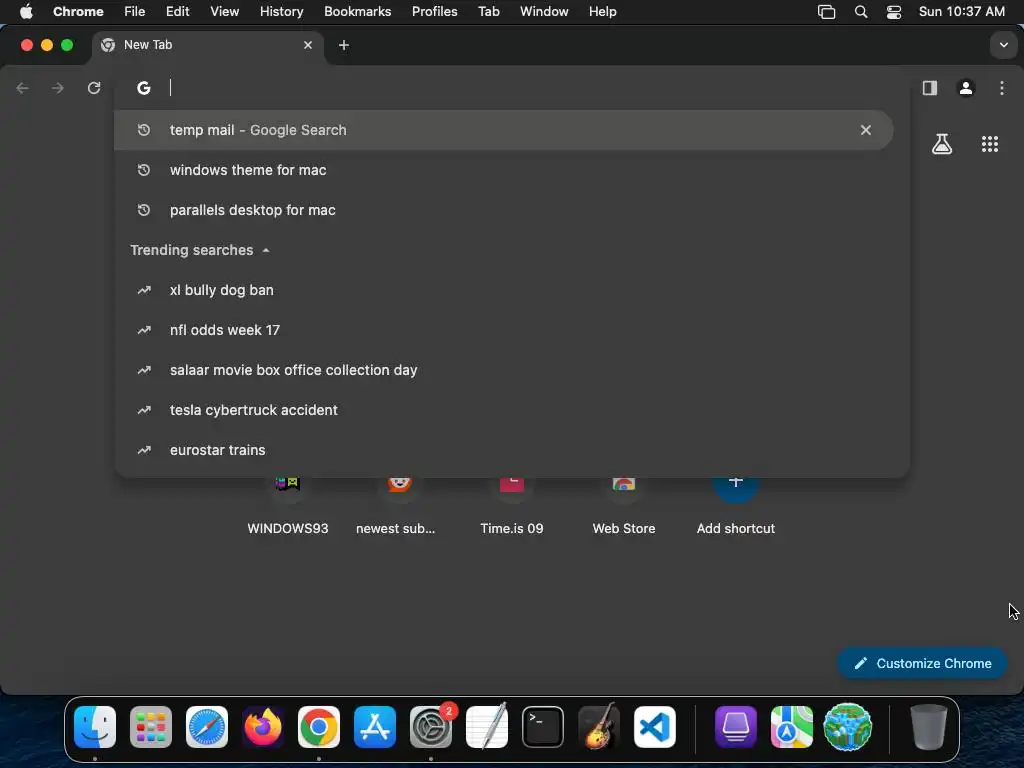Open the profile avatar icon

(966, 88)
